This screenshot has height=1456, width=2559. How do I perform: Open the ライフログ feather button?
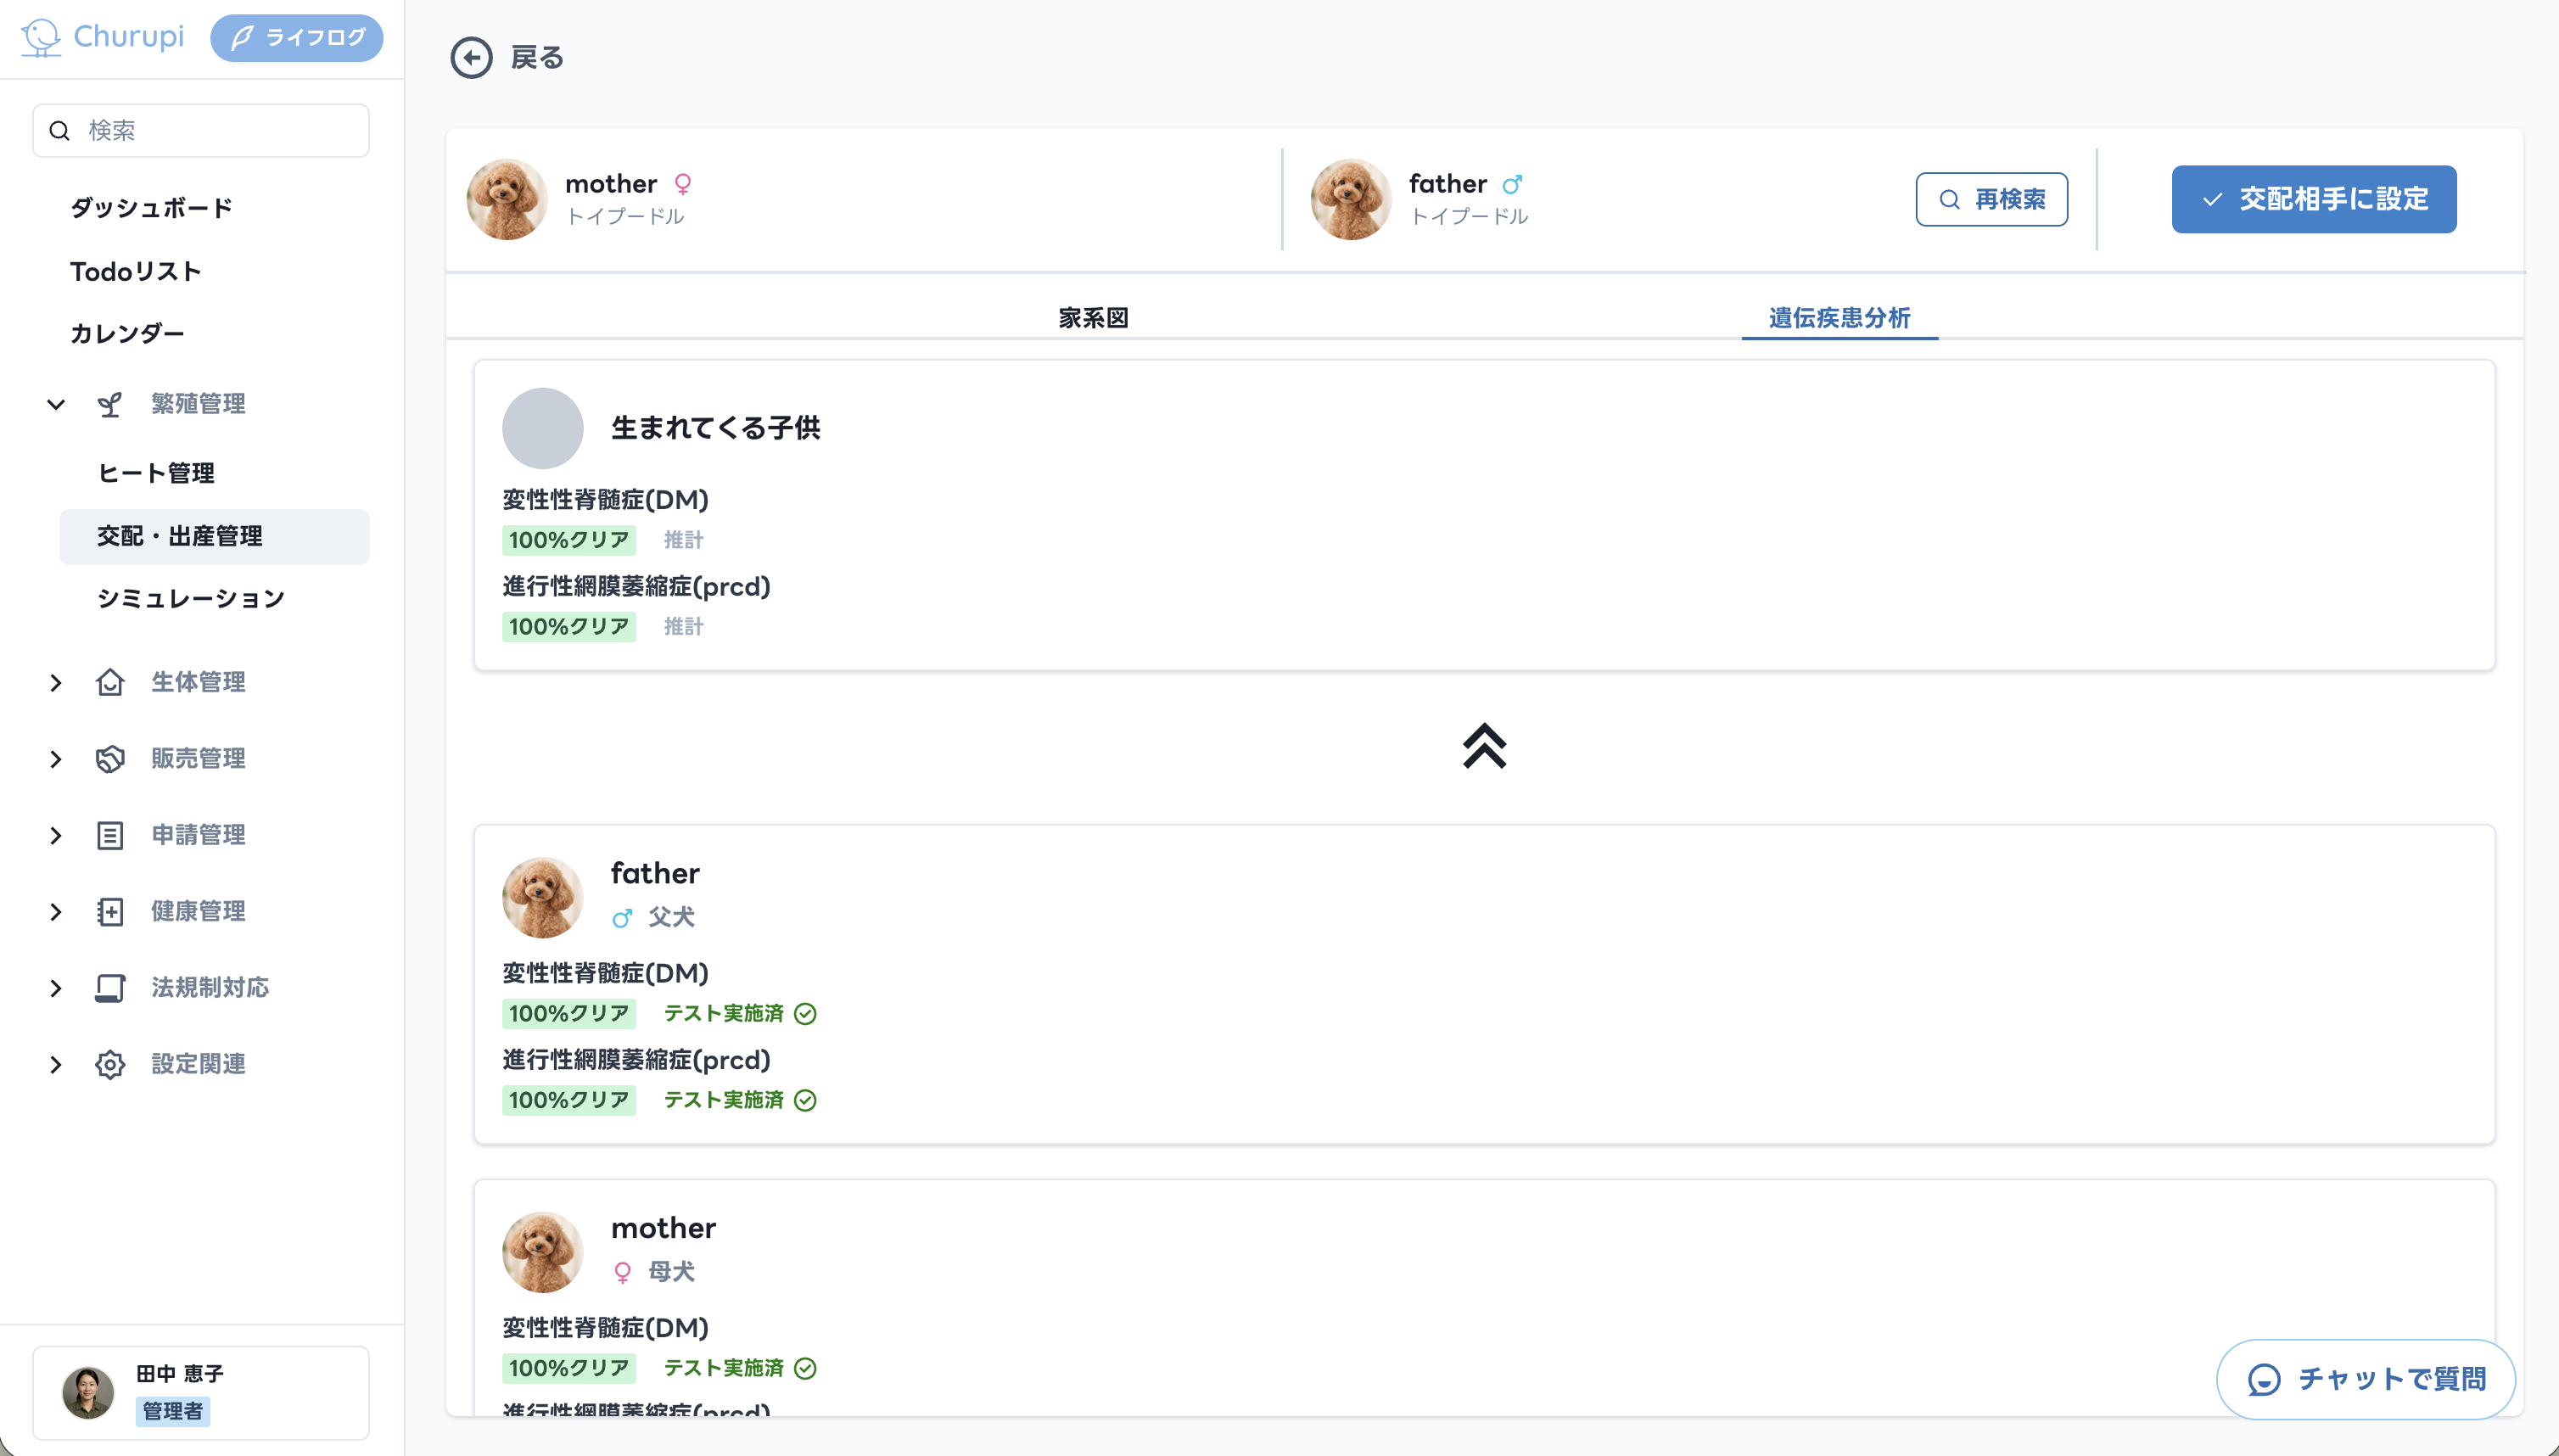[x=297, y=38]
